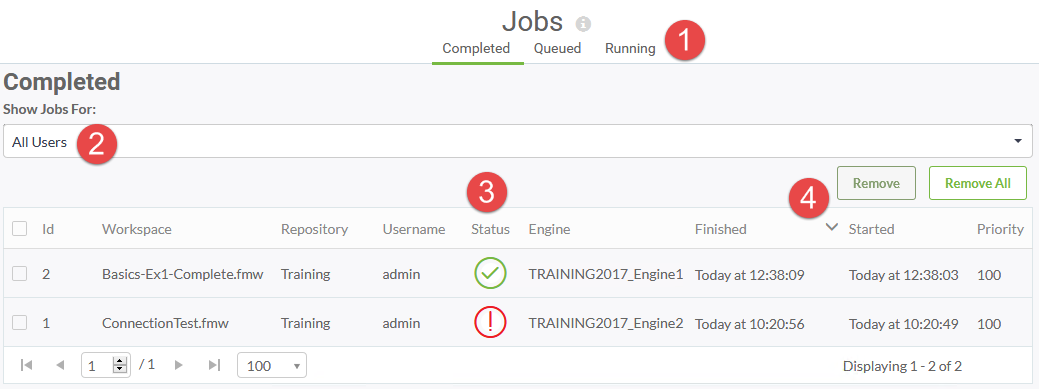Sort by the Started column header

[871, 229]
